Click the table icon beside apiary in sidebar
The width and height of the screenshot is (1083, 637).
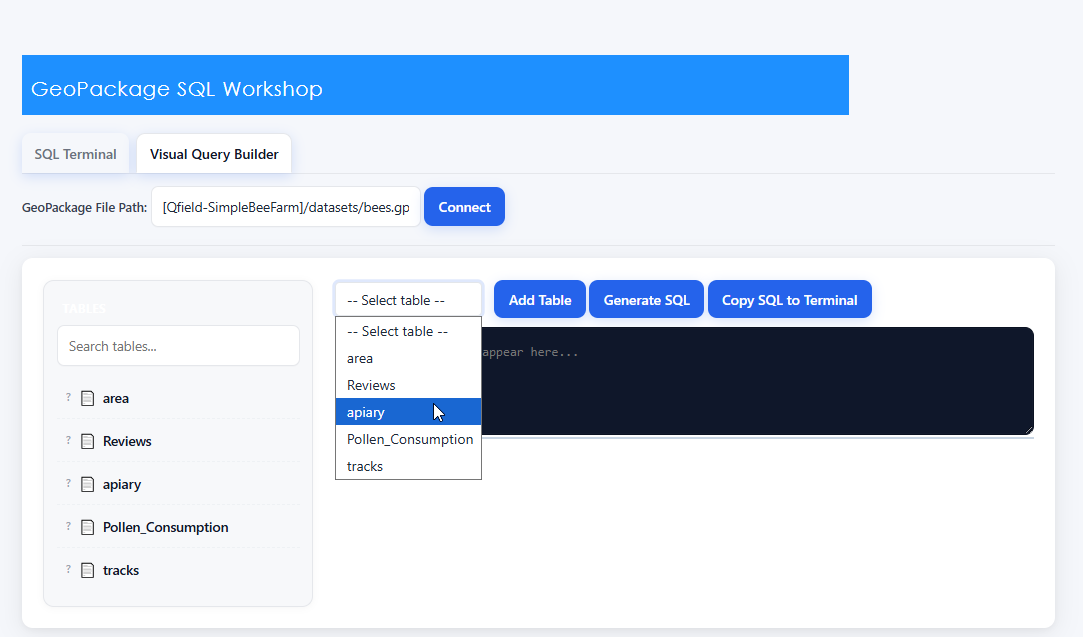point(88,484)
